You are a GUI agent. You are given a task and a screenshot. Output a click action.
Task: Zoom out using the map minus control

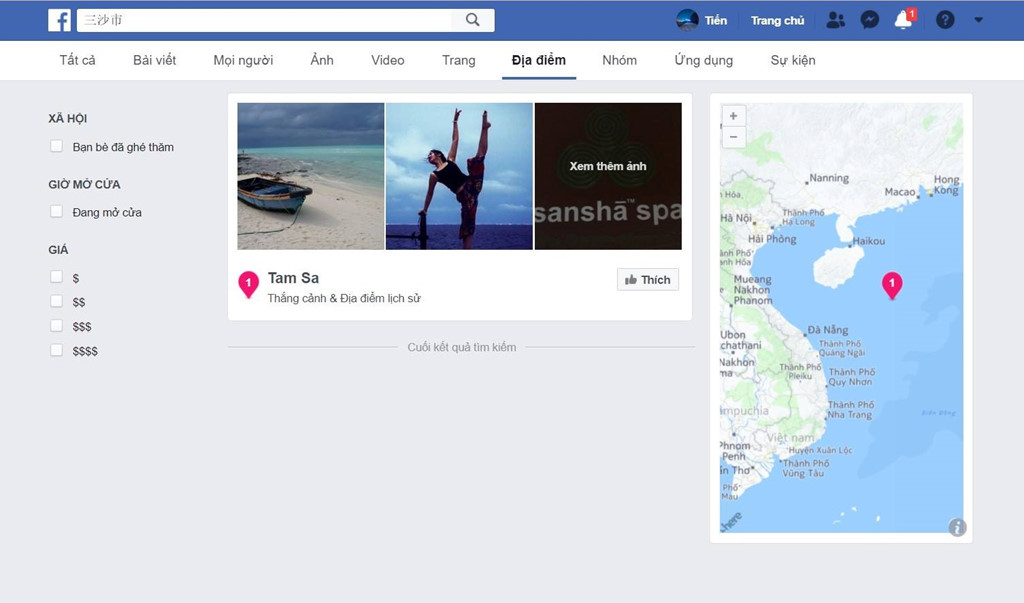pyautogui.click(x=733, y=136)
